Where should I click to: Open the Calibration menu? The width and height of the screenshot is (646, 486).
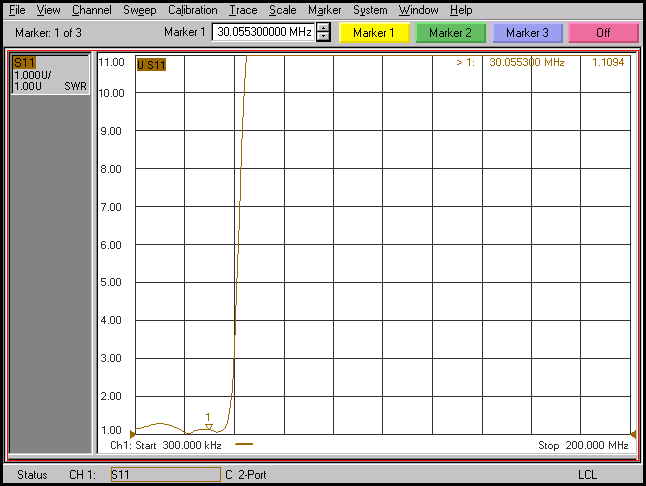(x=192, y=10)
